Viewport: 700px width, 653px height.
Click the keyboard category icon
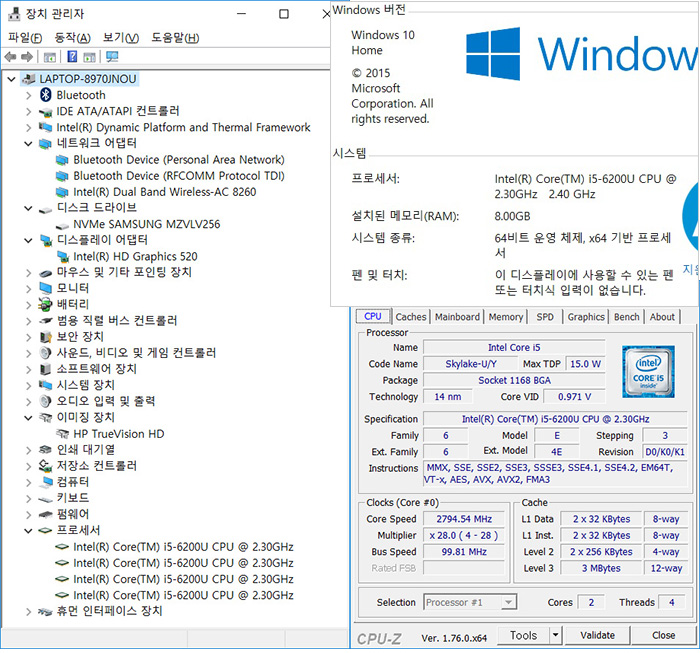click(46, 499)
